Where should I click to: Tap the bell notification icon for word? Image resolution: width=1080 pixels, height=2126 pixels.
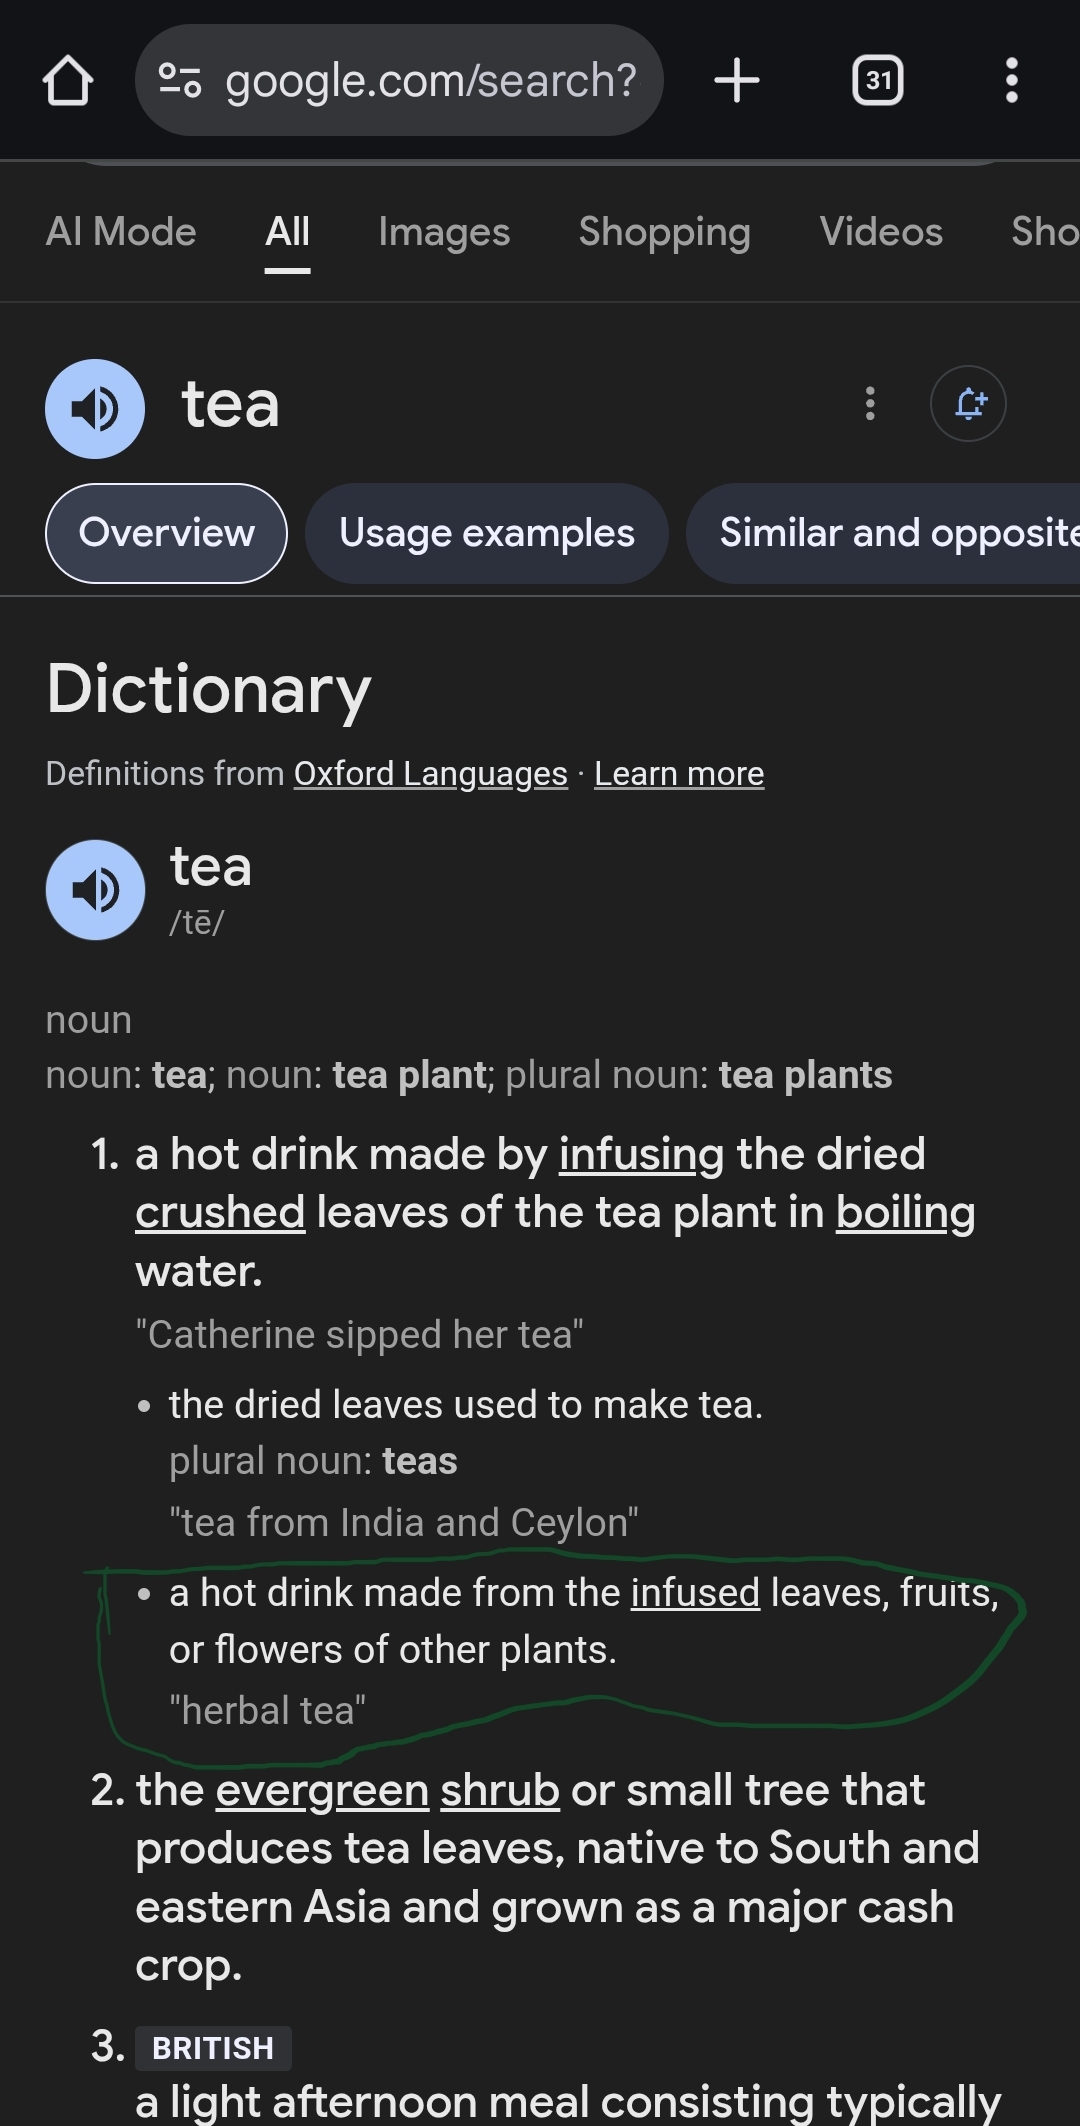click(x=968, y=403)
